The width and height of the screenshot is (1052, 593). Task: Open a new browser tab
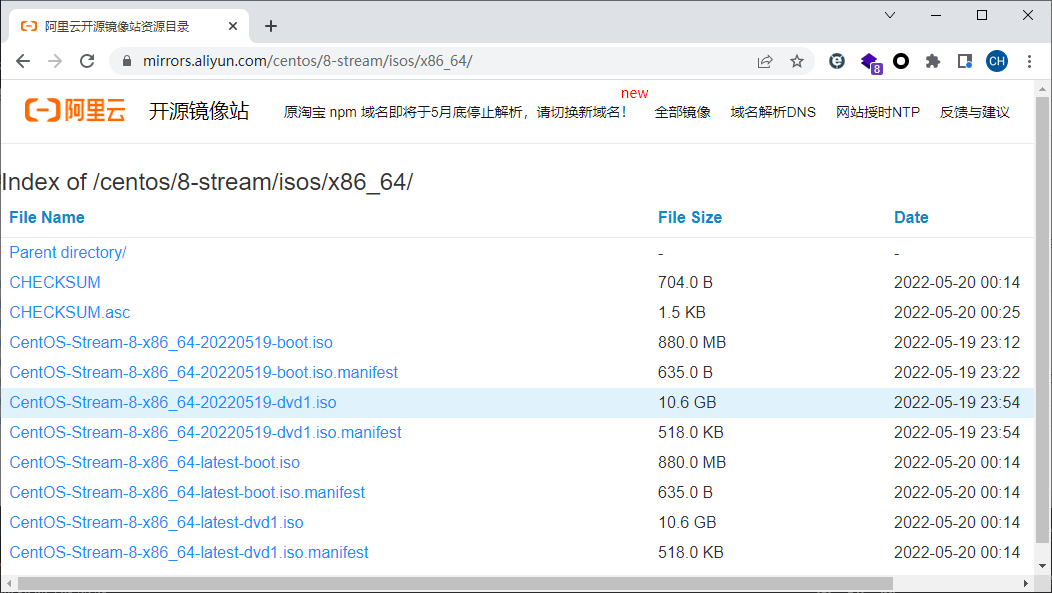click(x=271, y=26)
